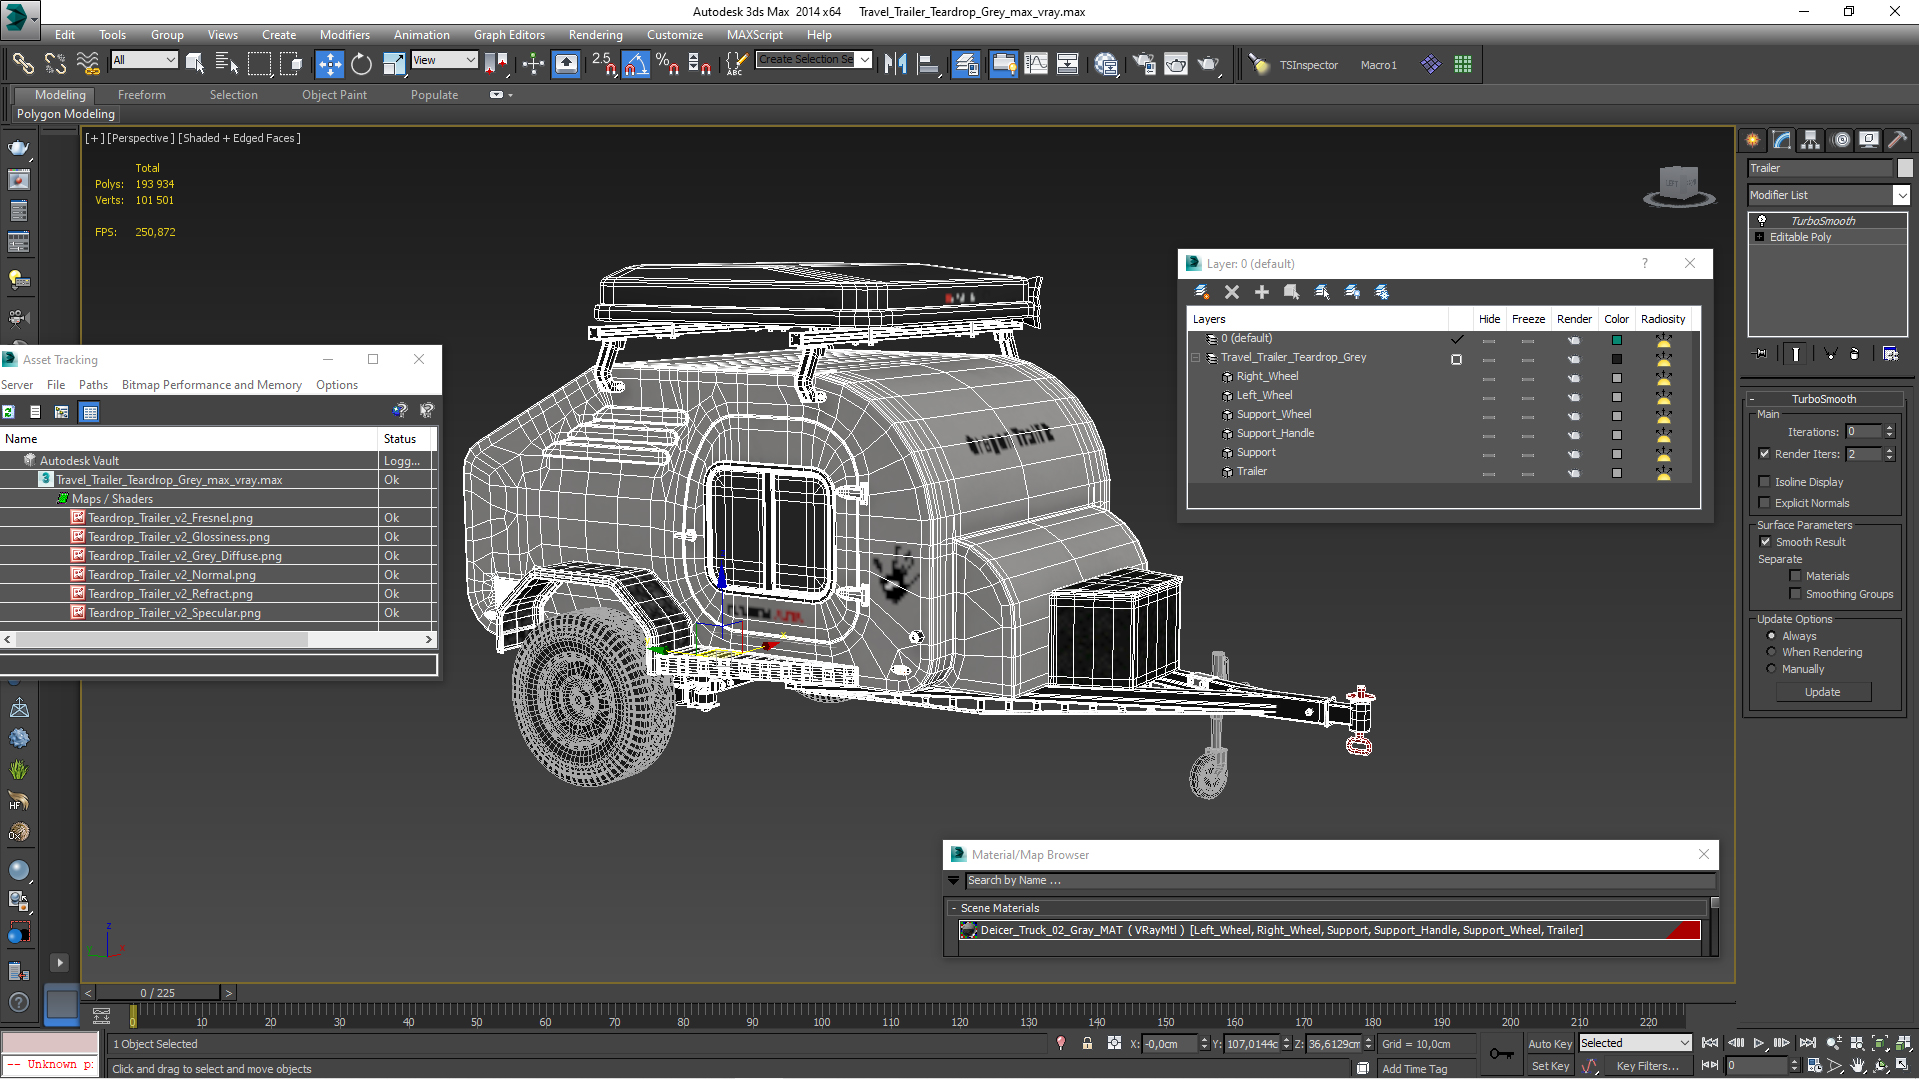Select the Select and Link tool
Viewport: 1920px width, 1080px height.
click(23, 64)
